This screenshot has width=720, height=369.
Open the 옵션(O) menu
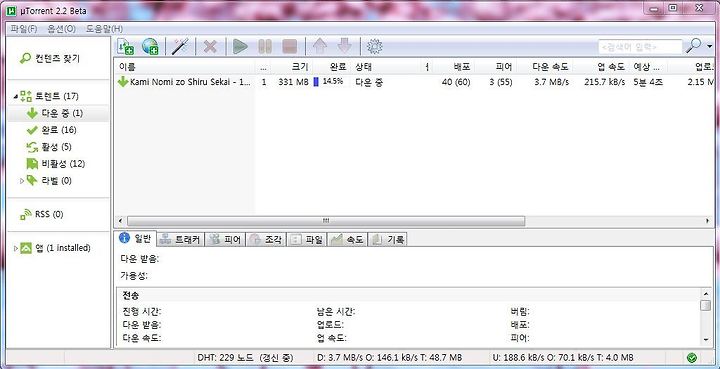(x=62, y=29)
